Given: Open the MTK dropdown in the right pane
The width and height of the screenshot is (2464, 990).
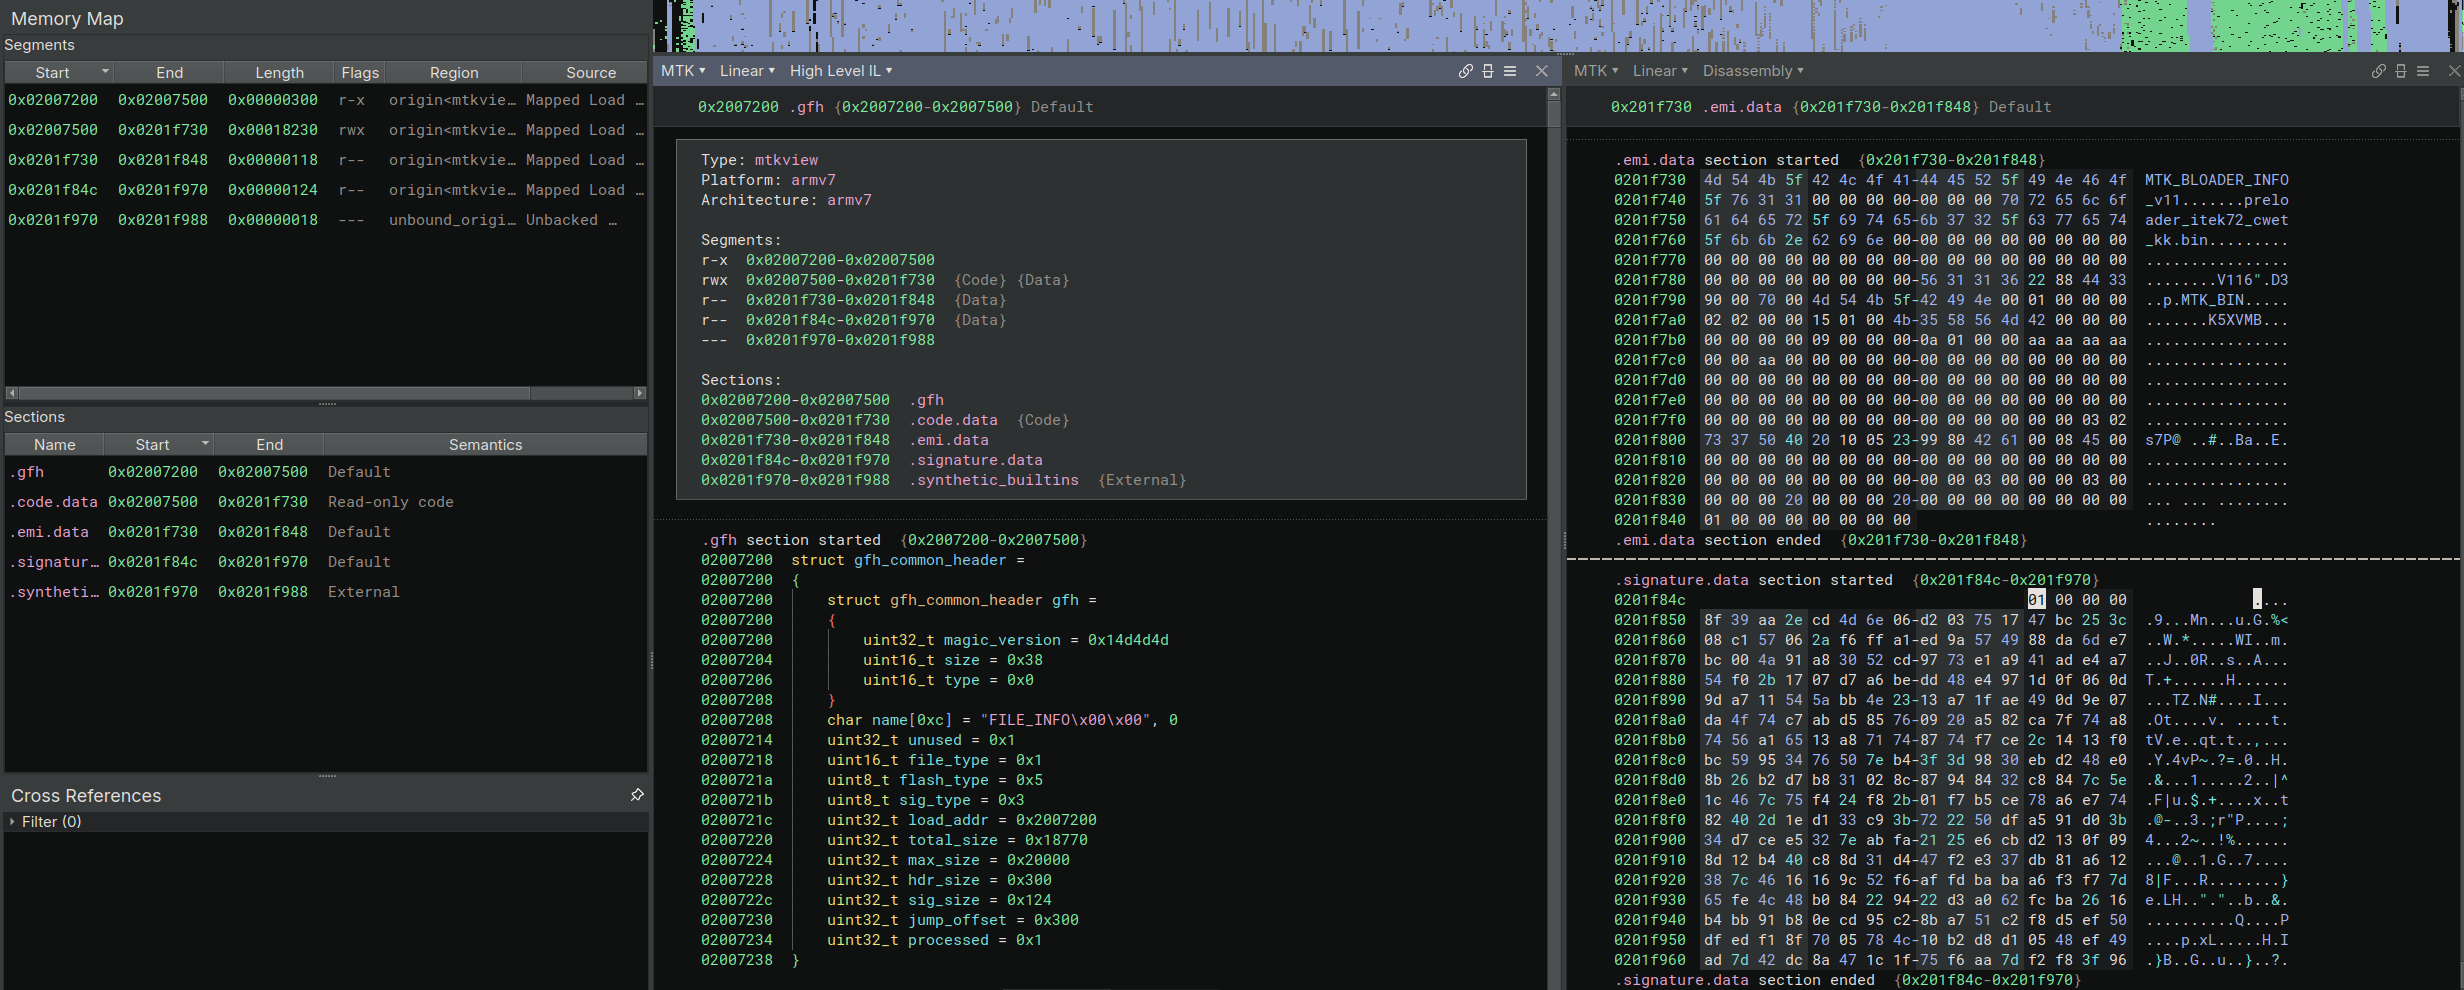Looking at the screenshot, I should pos(1595,71).
